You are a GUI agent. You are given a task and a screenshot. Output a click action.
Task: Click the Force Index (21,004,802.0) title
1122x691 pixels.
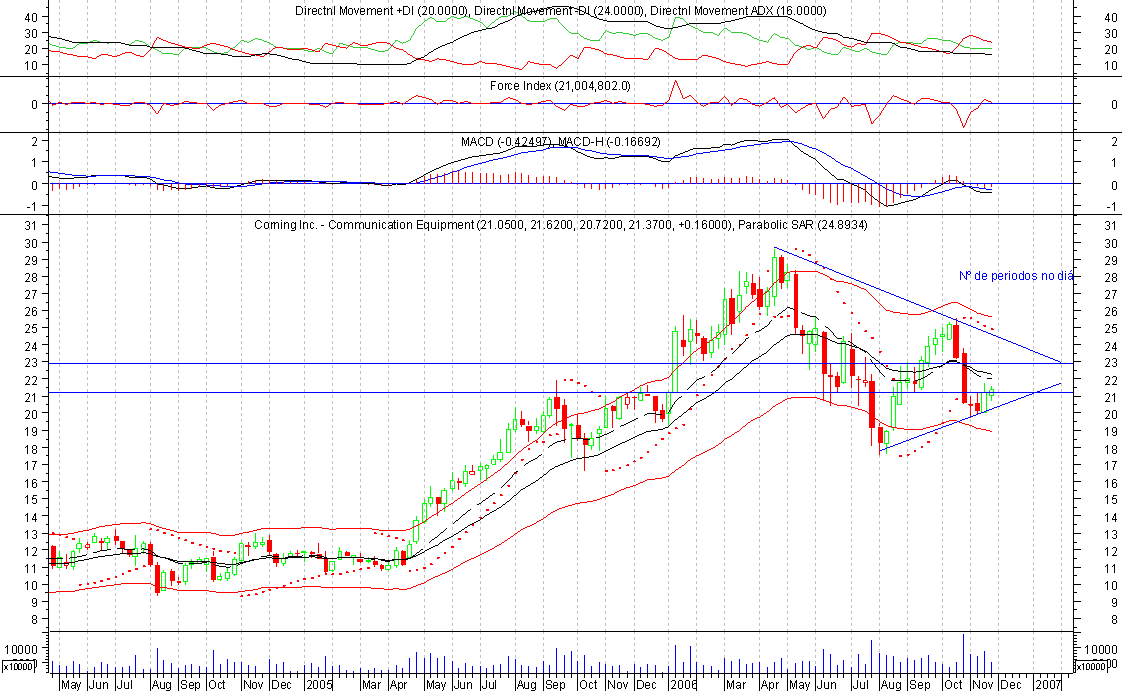(560, 86)
